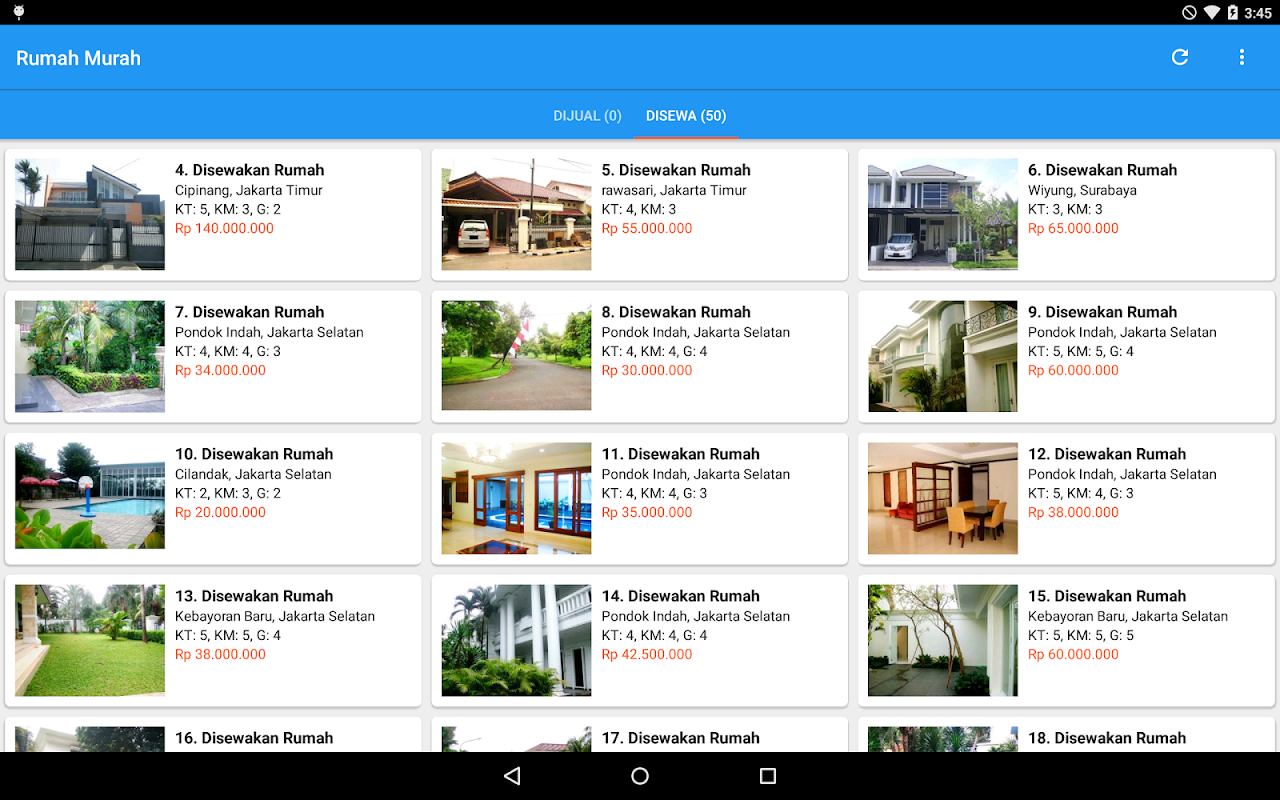The image size is (1280, 800).
Task: Open the pool photo of listing 10
Action: [x=90, y=498]
